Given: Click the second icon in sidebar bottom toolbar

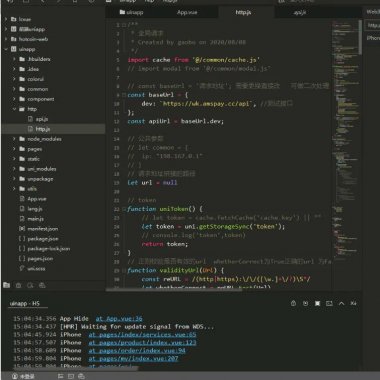Looking at the screenshot, I should [18, 285].
